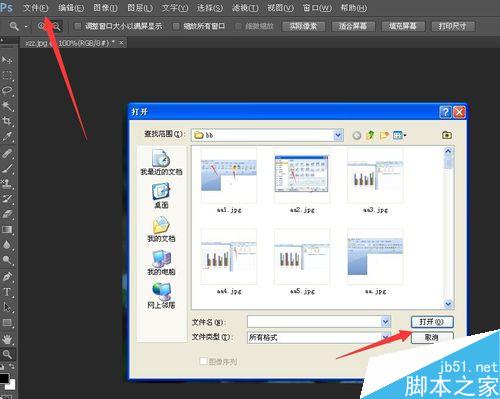The image size is (500, 399).
Task: Create new folder in Open dialog
Action: (x=384, y=135)
